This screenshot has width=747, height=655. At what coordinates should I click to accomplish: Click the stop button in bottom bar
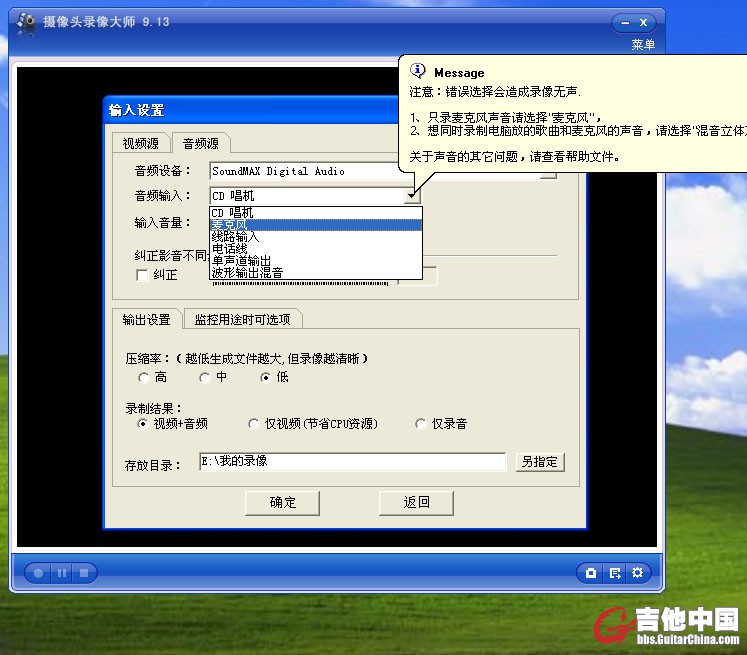tap(84, 573)
